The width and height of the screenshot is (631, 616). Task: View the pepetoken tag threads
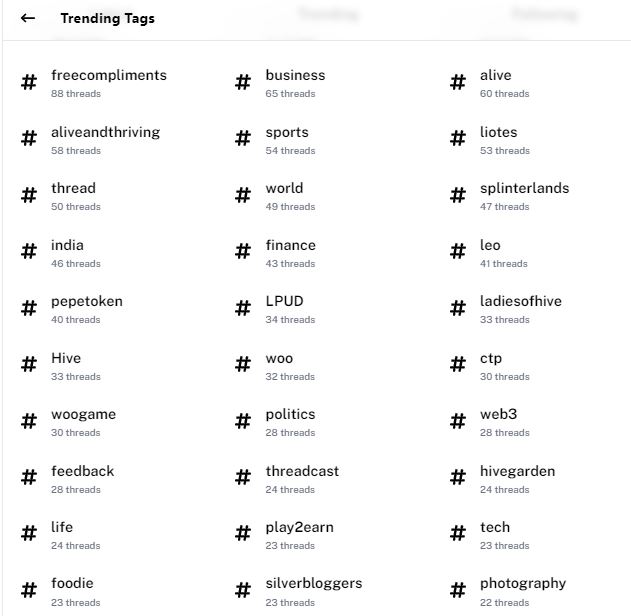(x=87, y=302)
